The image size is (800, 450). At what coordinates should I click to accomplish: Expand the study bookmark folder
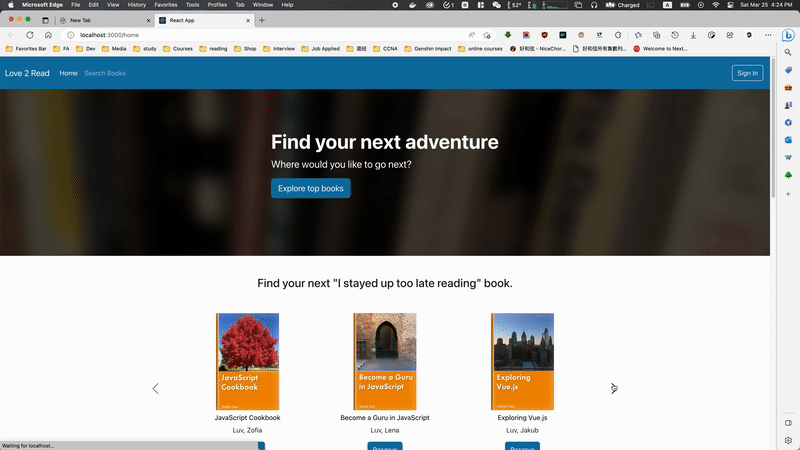pos(145,49)
